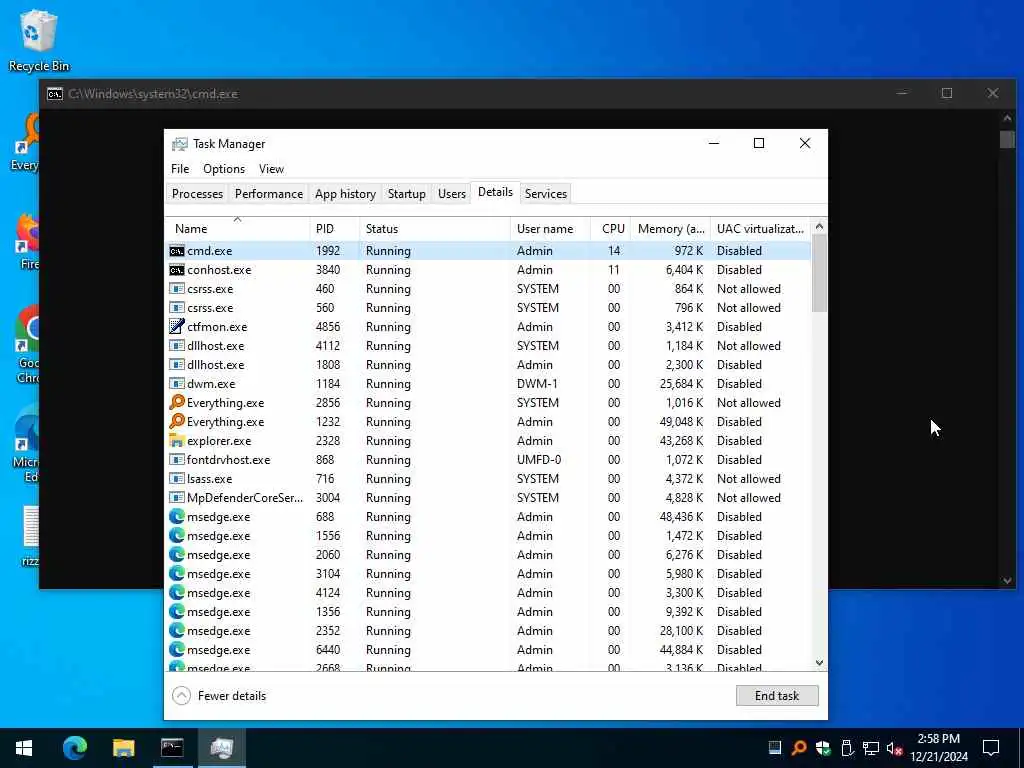Select the explorer.exe folder icon

pyautogui.click(x=176, y=441)
